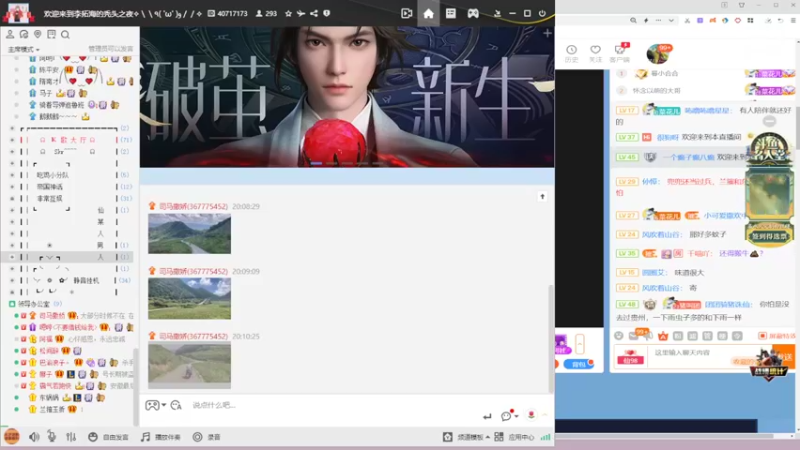Click the user avatar with 99+ badge
The width and height of the screenshot is (800, 450).
coord(658,54)
